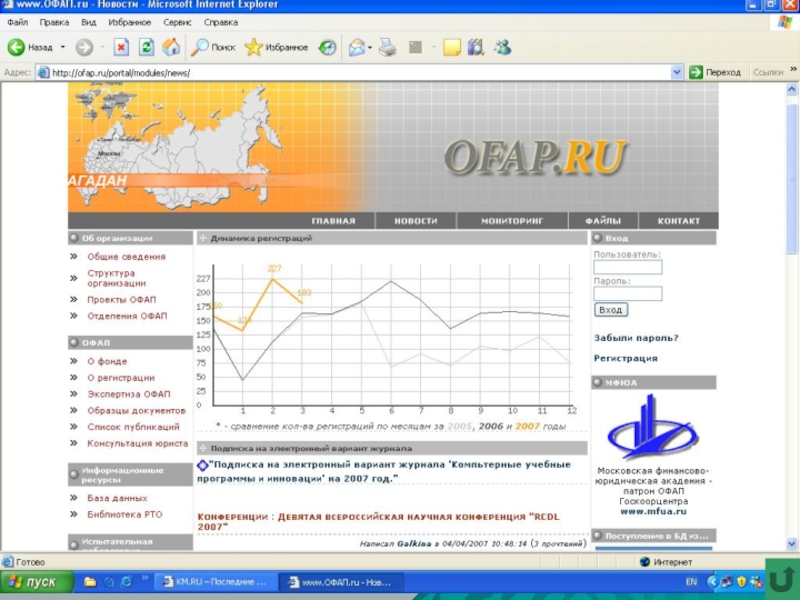
Task: Go to Home page icon
Action: pyautogui.click(x=171, y=47)
